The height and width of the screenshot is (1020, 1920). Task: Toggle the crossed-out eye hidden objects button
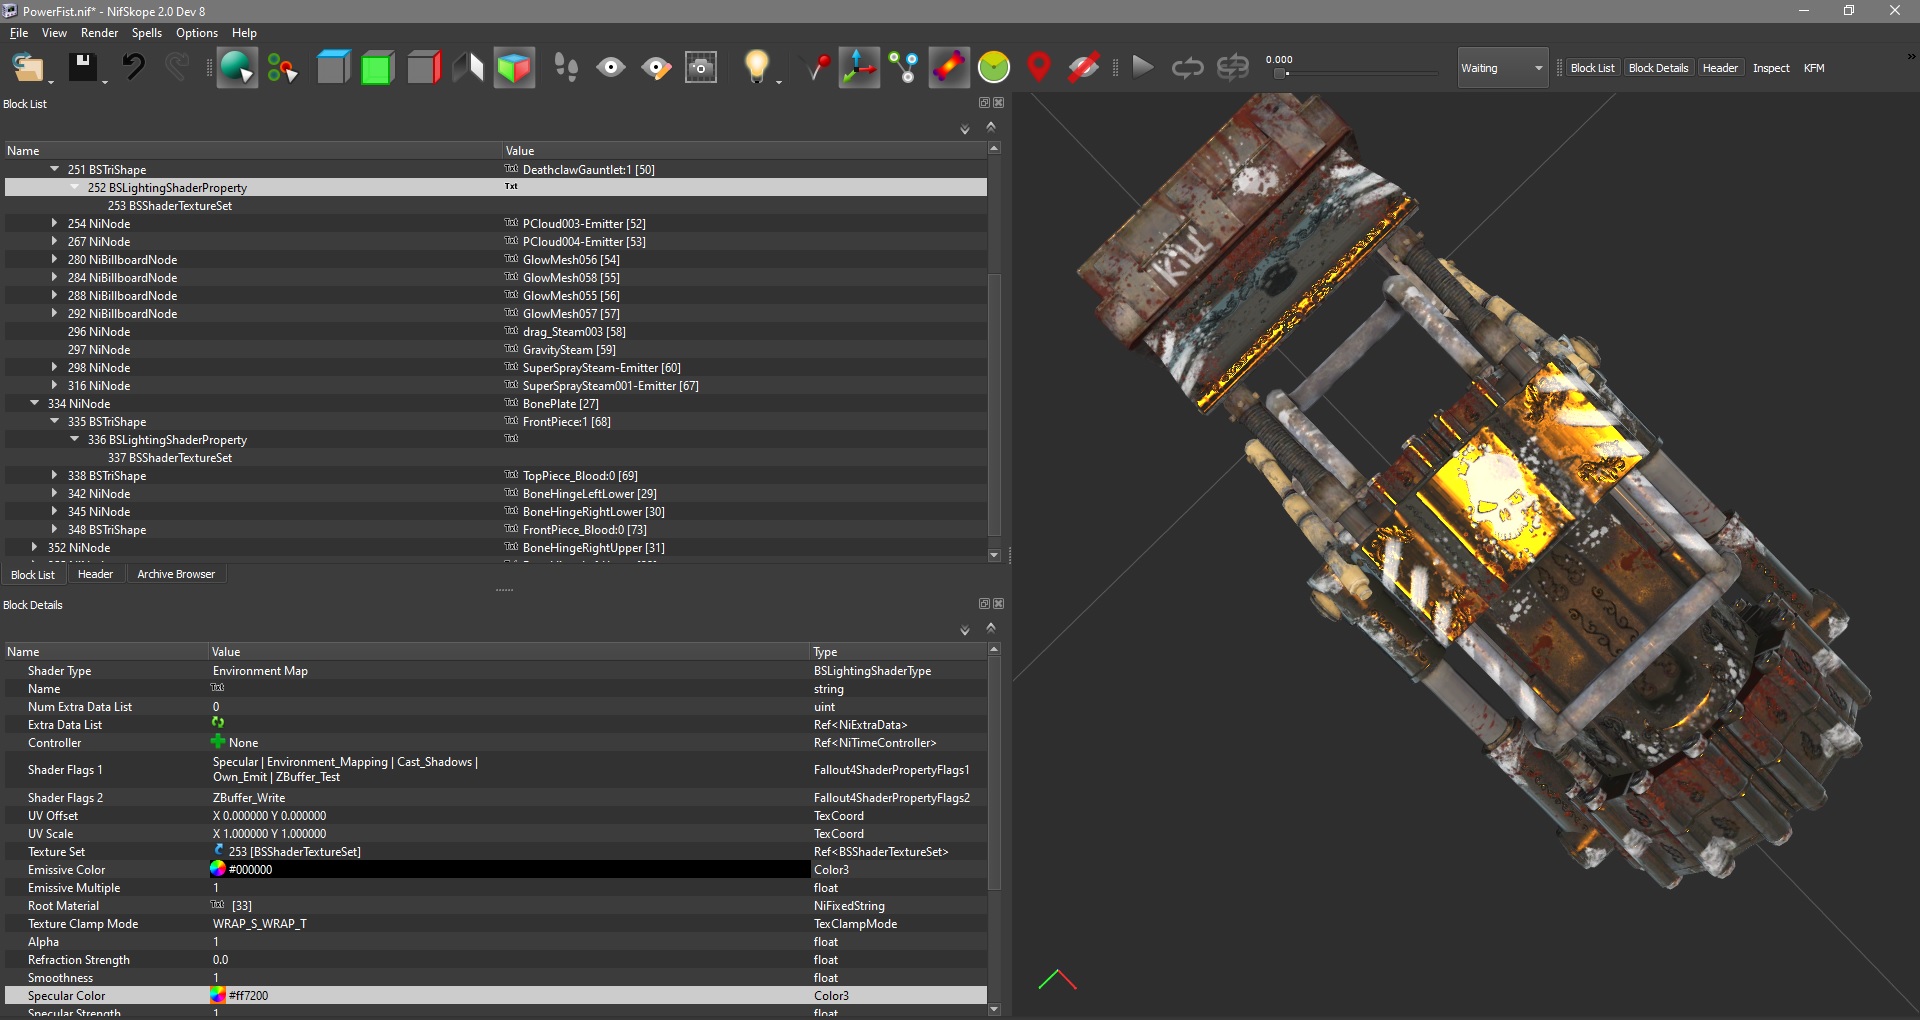pos(1084,68)
